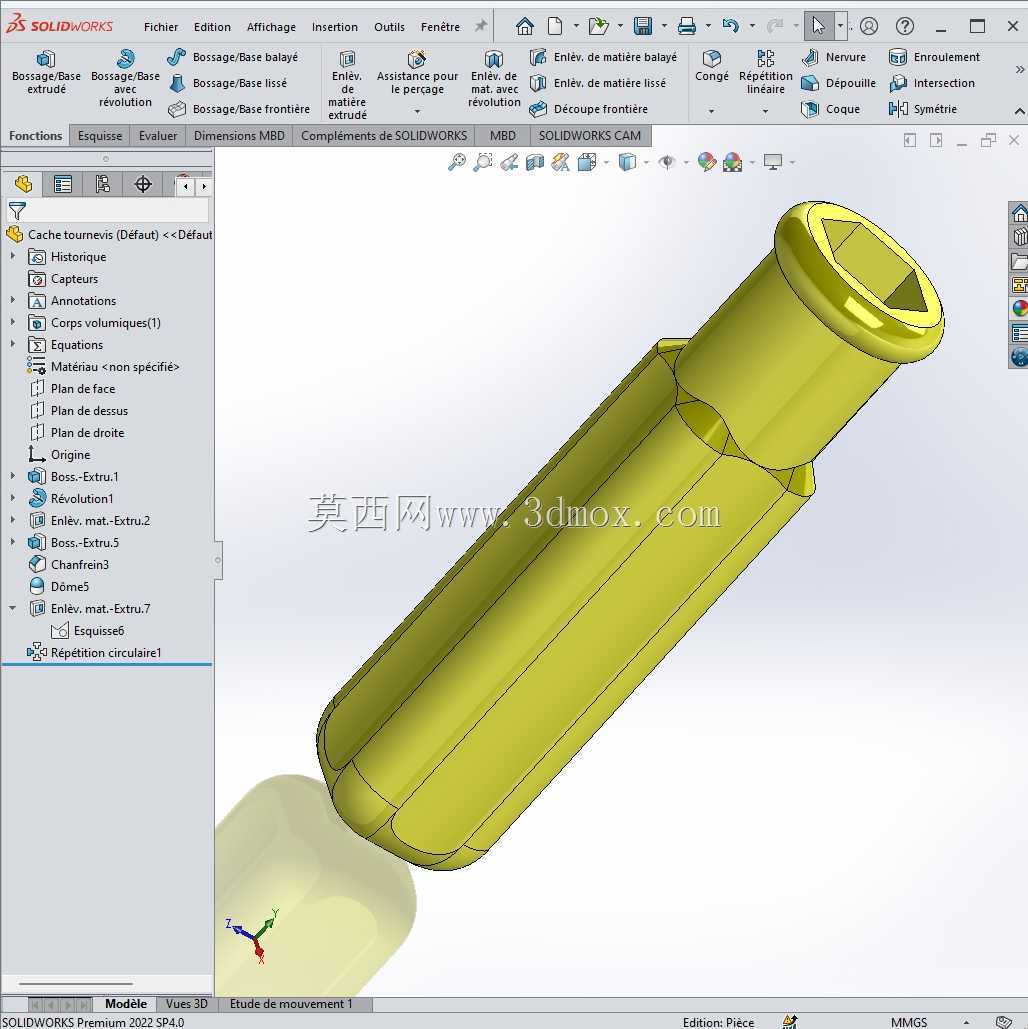Expand Corps volumiques(1) node
The image size is (1028, 1029).
(x=12, y=323)
